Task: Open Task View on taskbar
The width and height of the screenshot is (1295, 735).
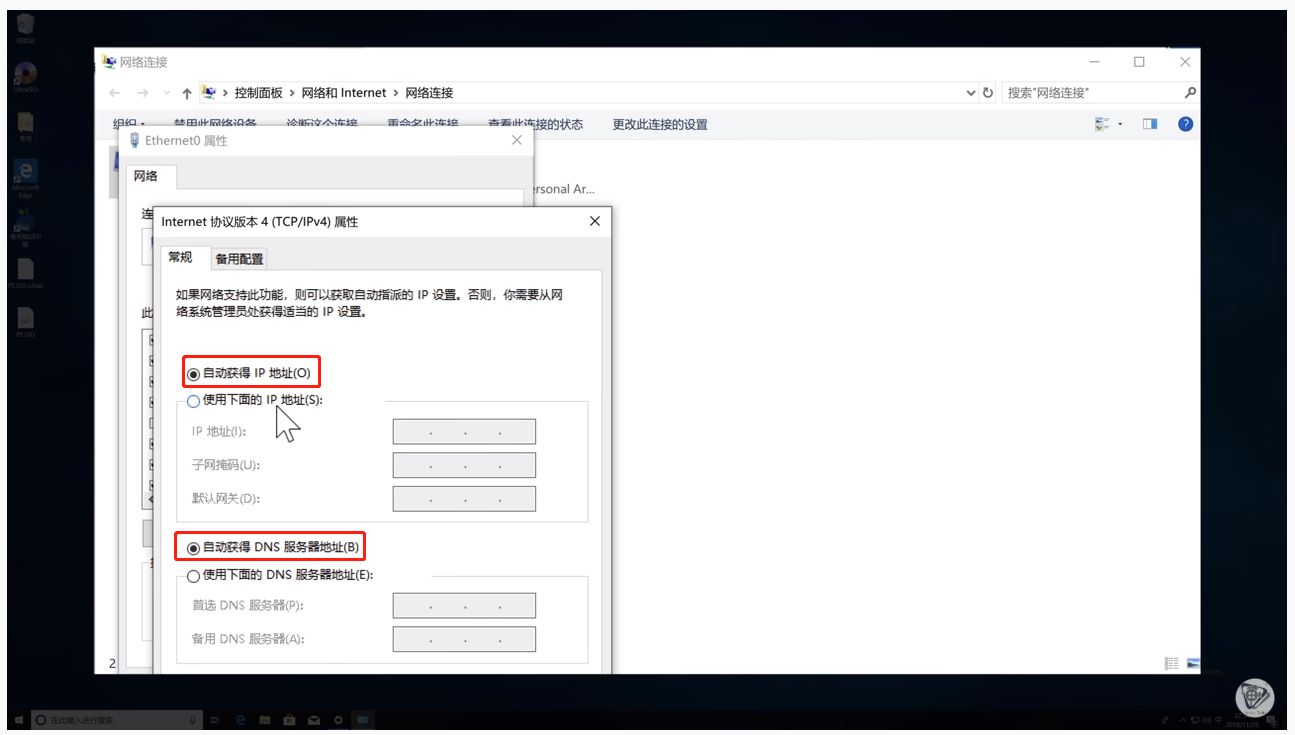Action: 215,719
